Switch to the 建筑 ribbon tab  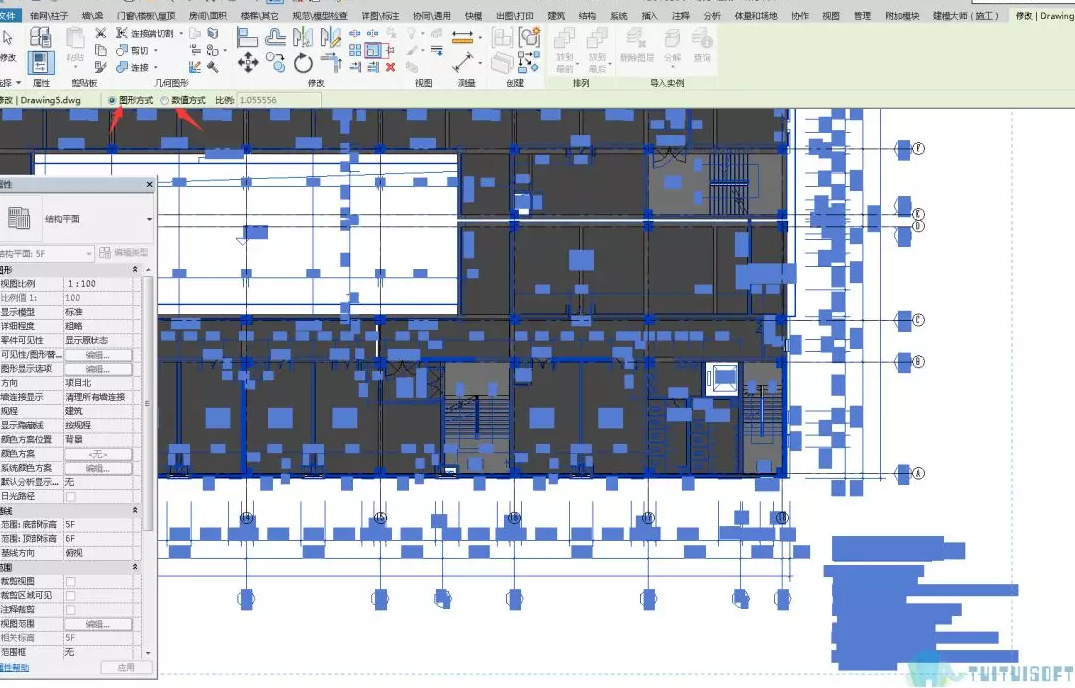tap(556, 15)
